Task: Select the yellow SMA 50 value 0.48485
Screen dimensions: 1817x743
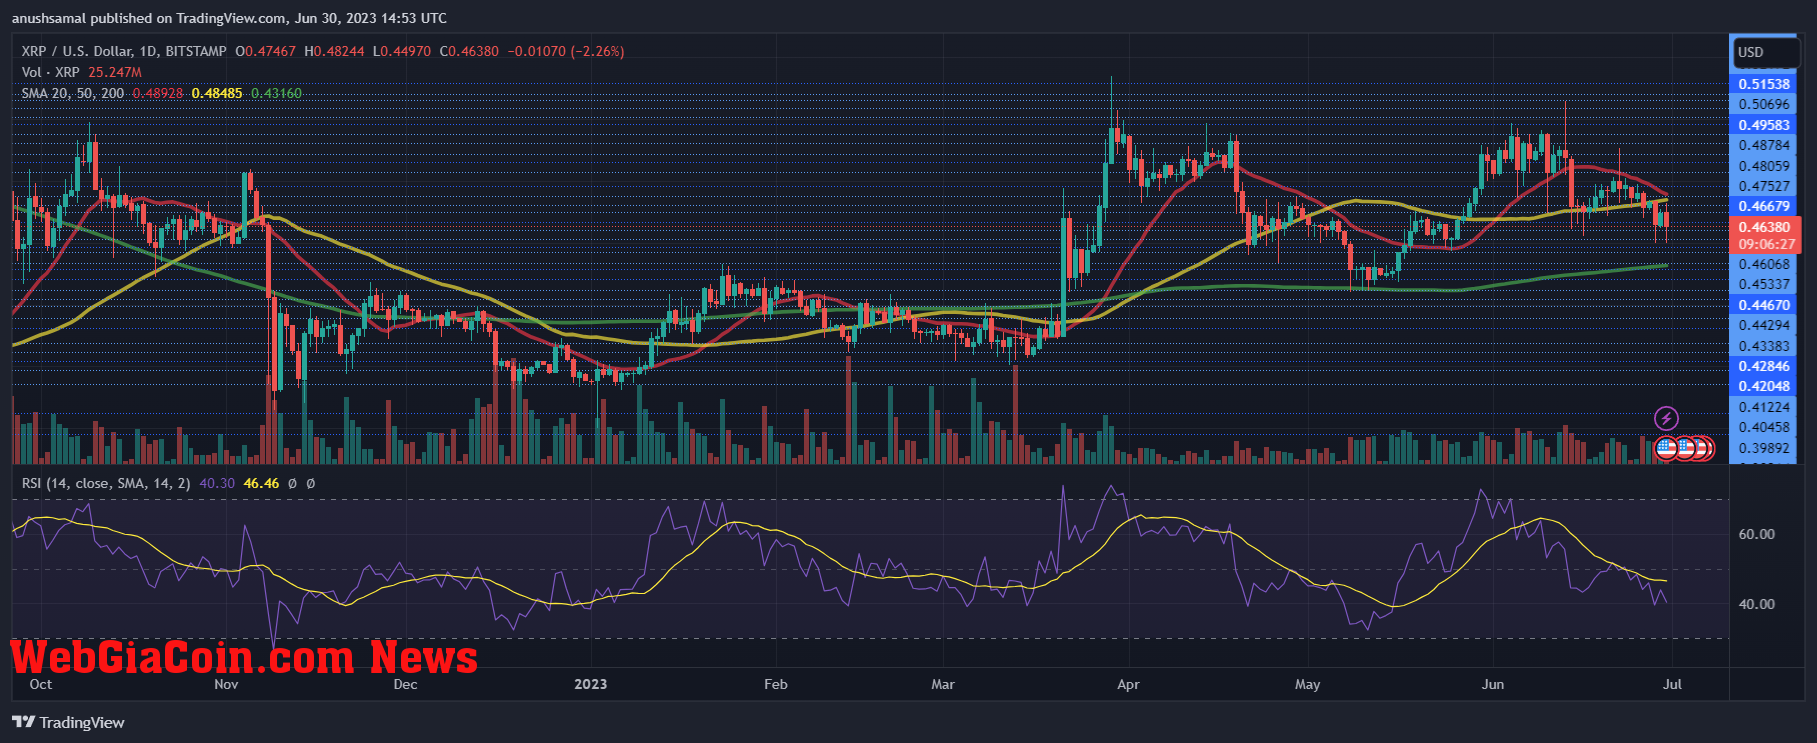Action: tap(217, 93)
